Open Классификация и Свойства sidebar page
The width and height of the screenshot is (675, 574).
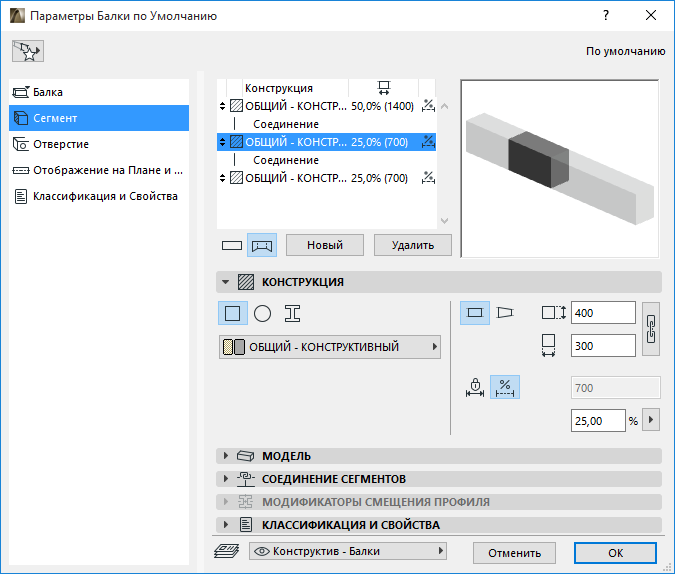click(99, 196)
